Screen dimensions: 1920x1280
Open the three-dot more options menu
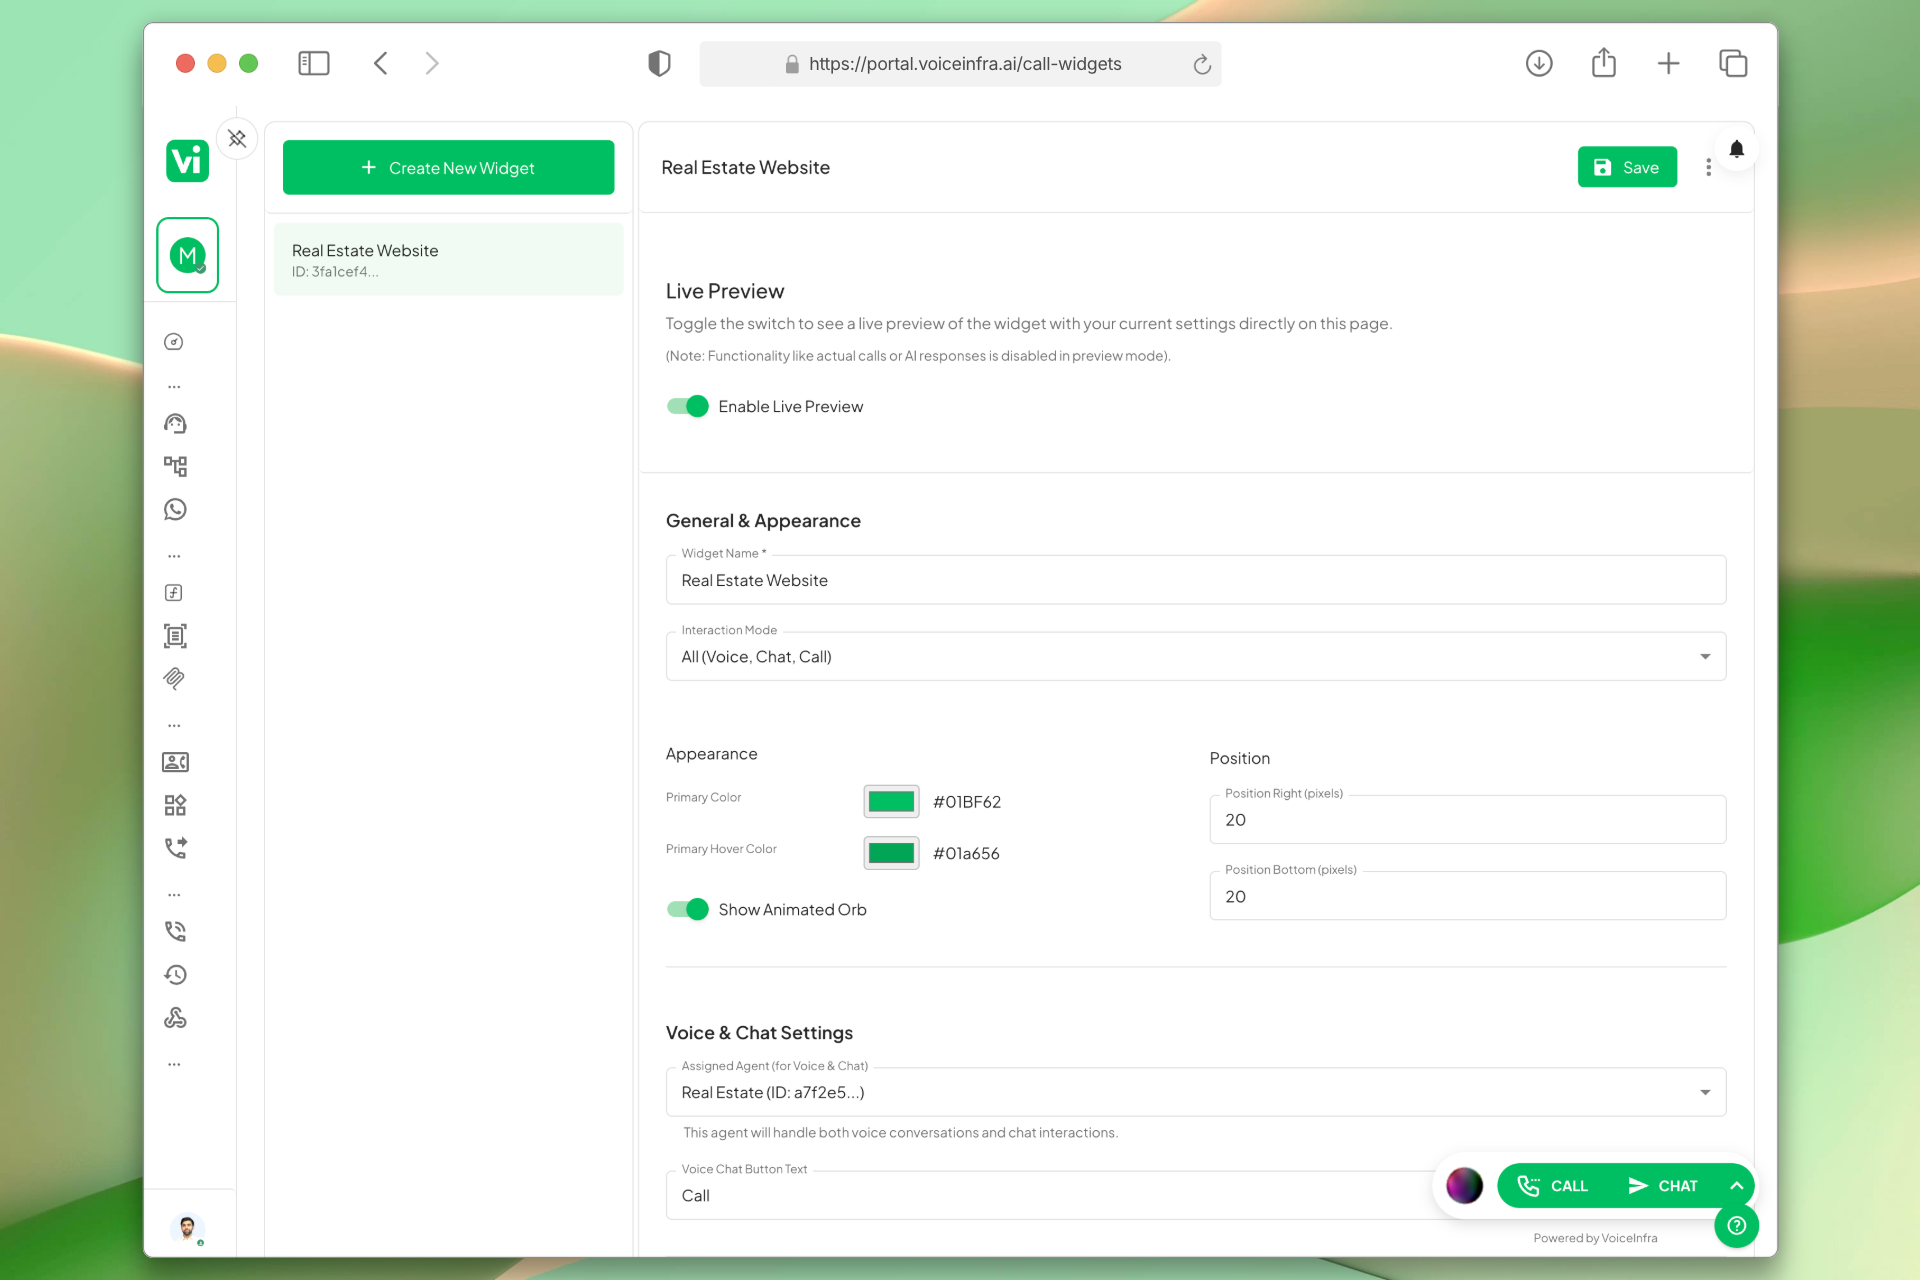[1708, 168]
